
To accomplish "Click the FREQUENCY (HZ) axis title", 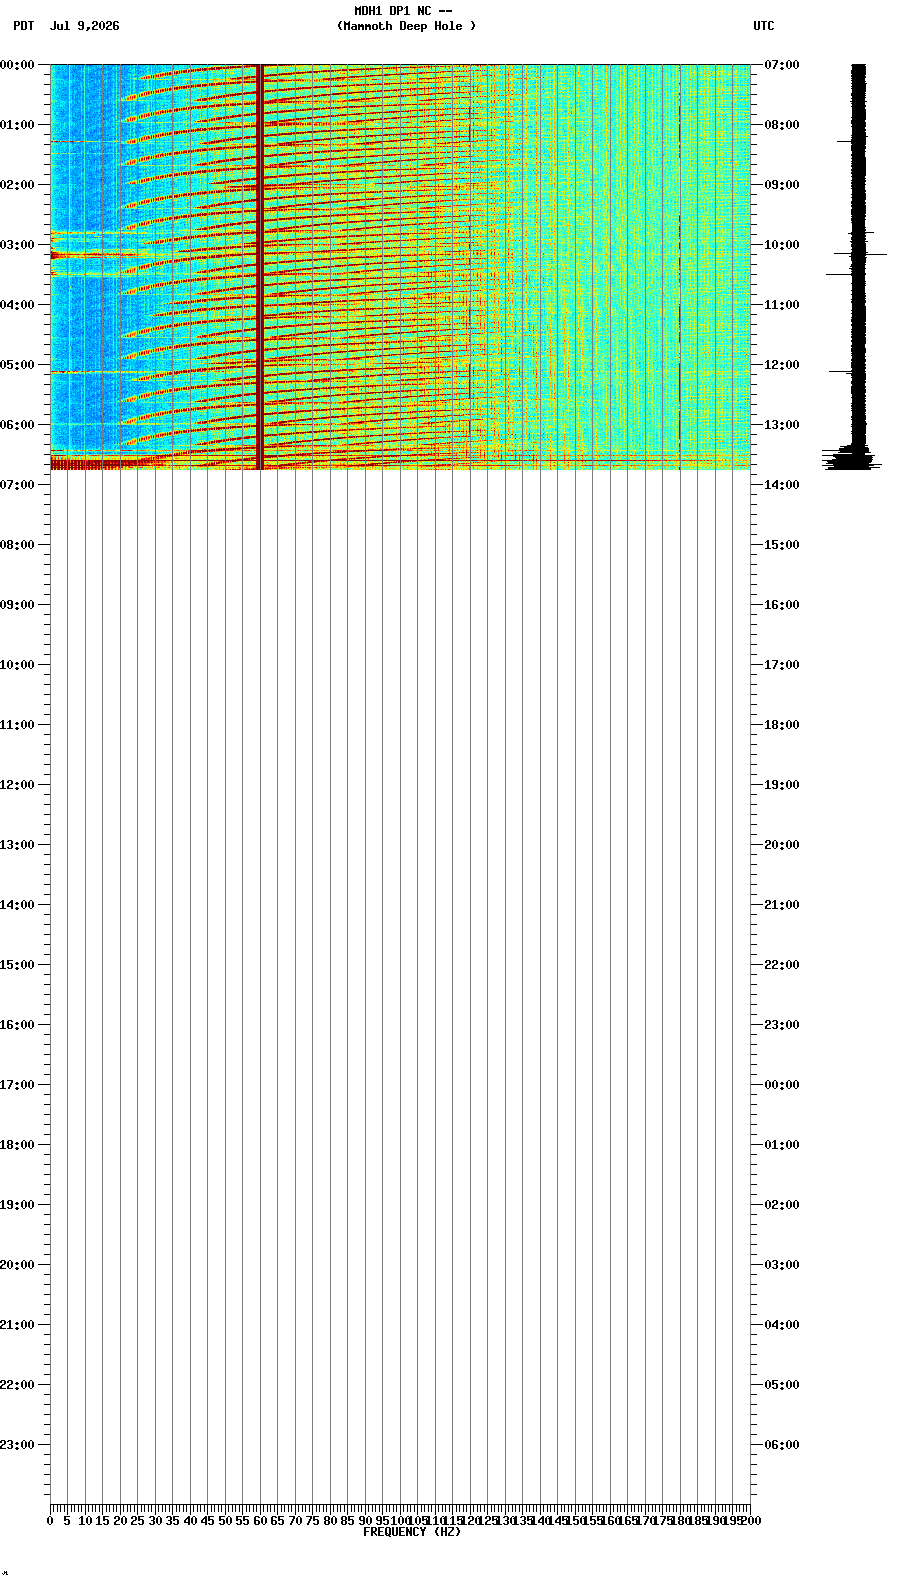I will [x=412, y=1532].
